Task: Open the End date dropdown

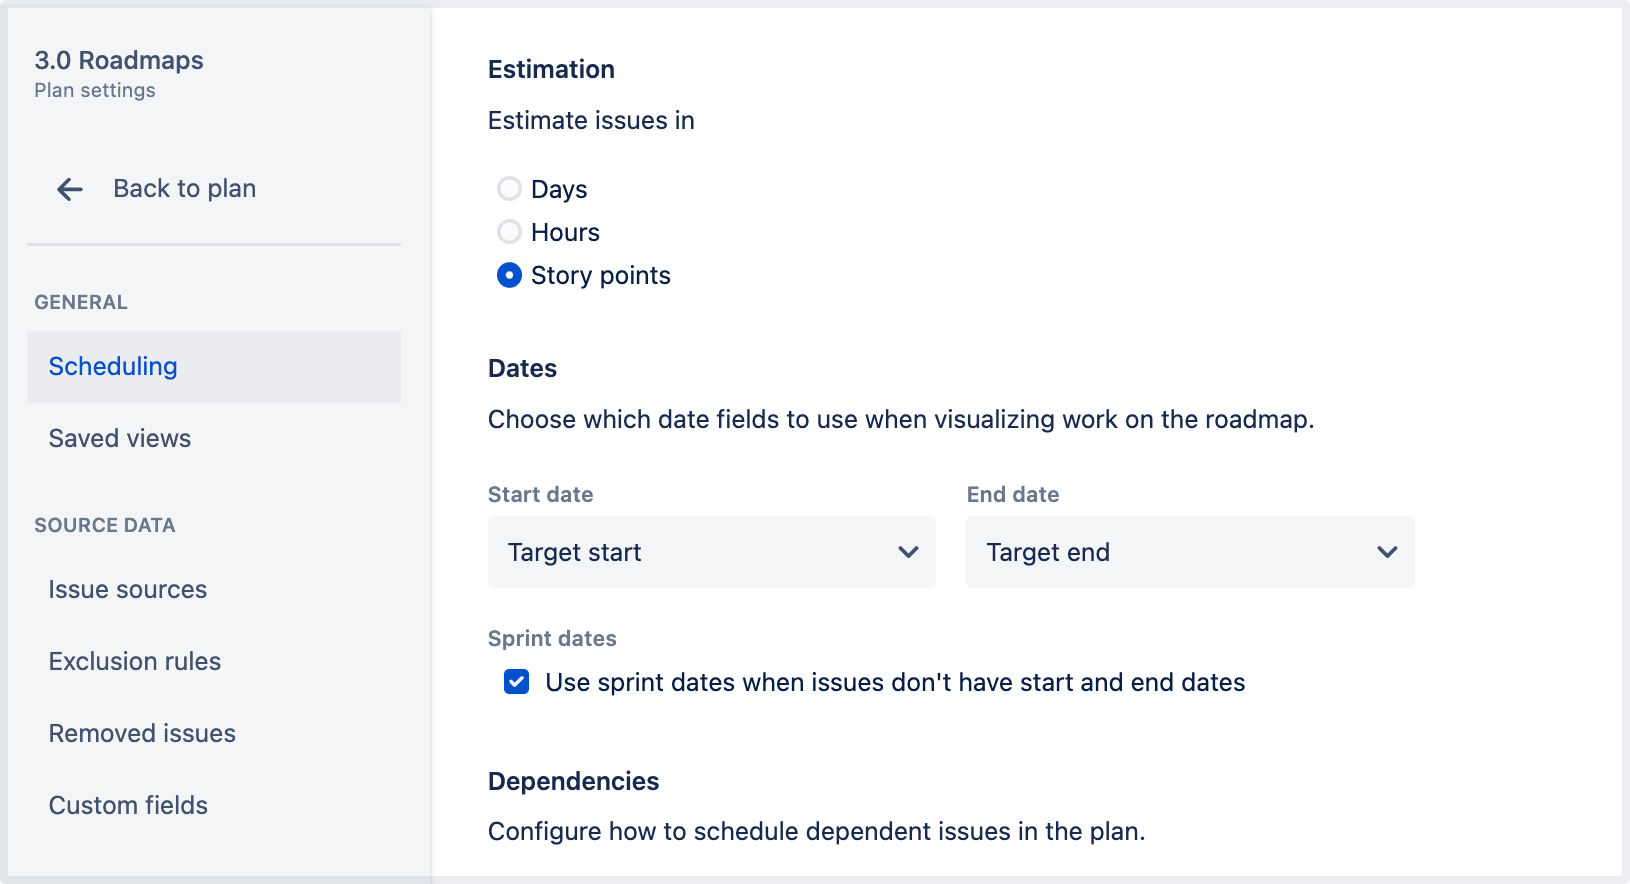Action: tap(1190, 552)
